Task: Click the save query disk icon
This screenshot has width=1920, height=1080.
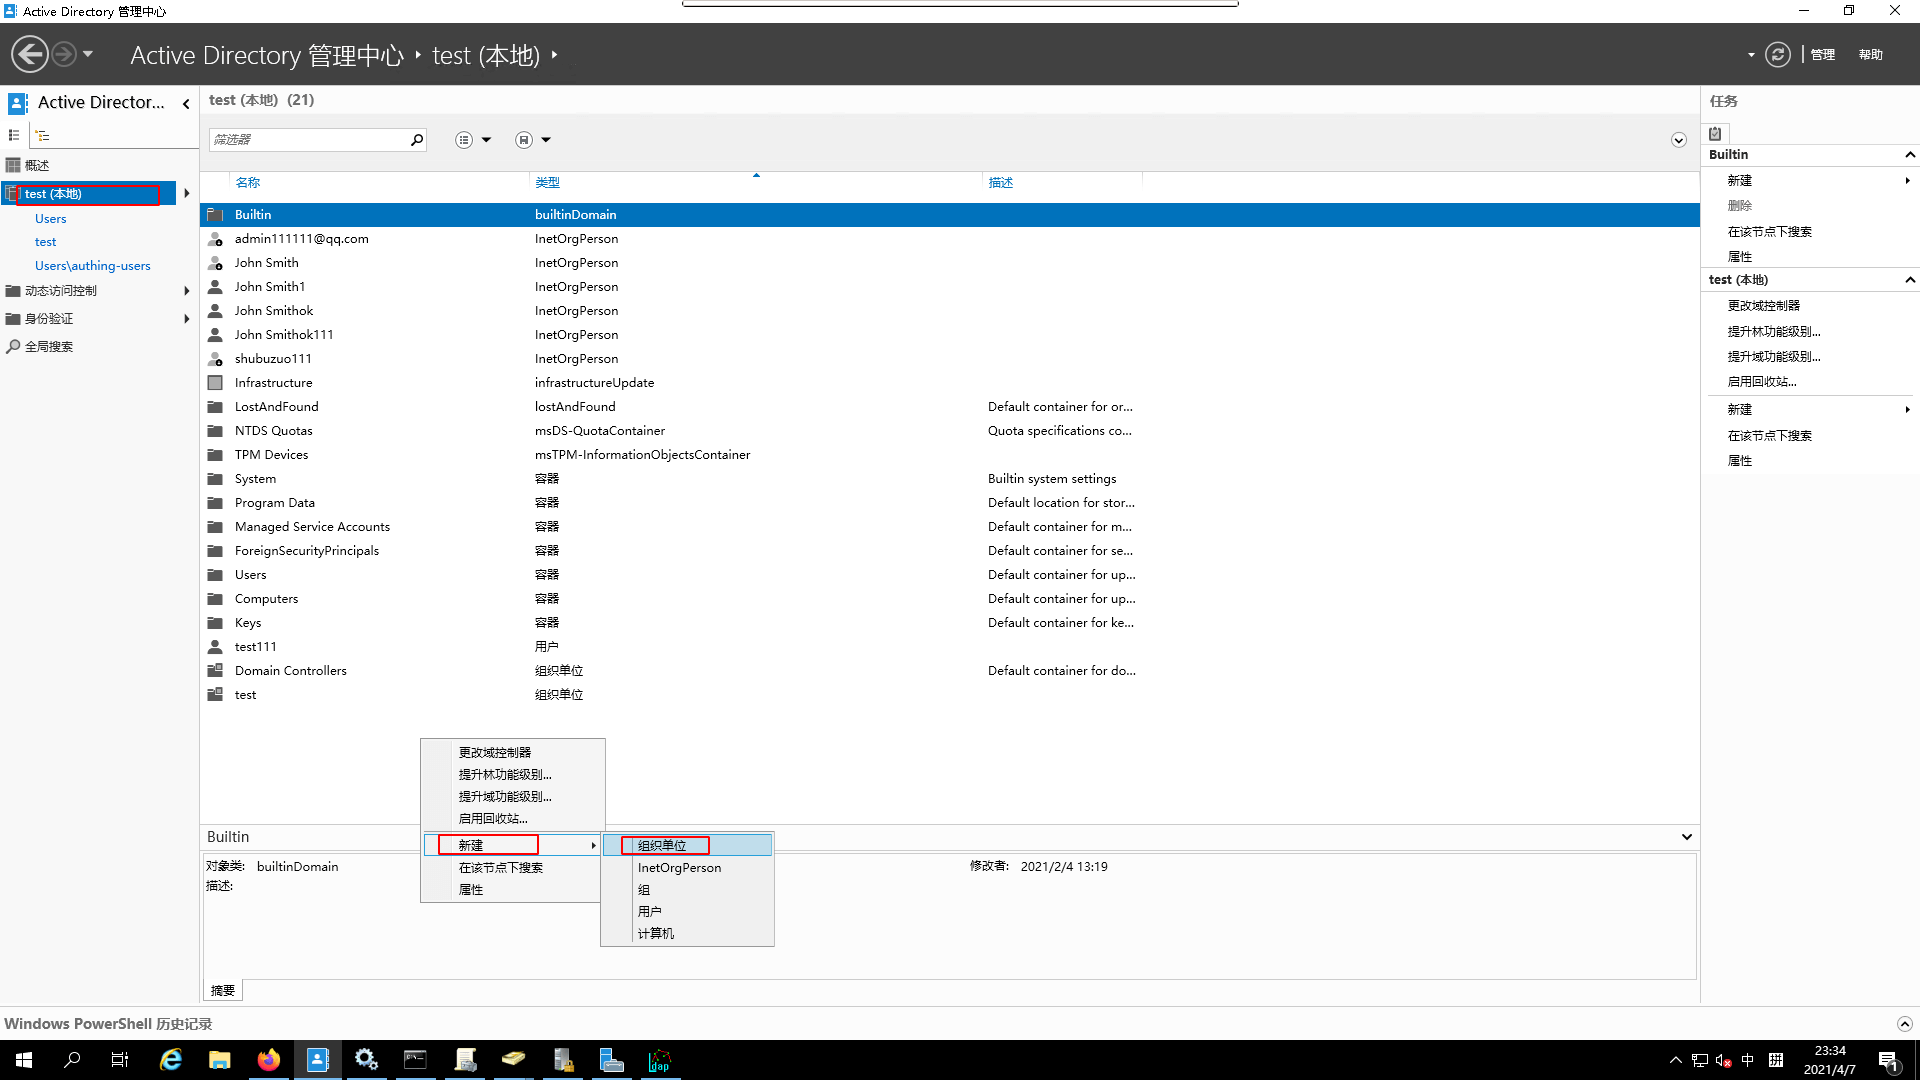Action: (524, 139)
